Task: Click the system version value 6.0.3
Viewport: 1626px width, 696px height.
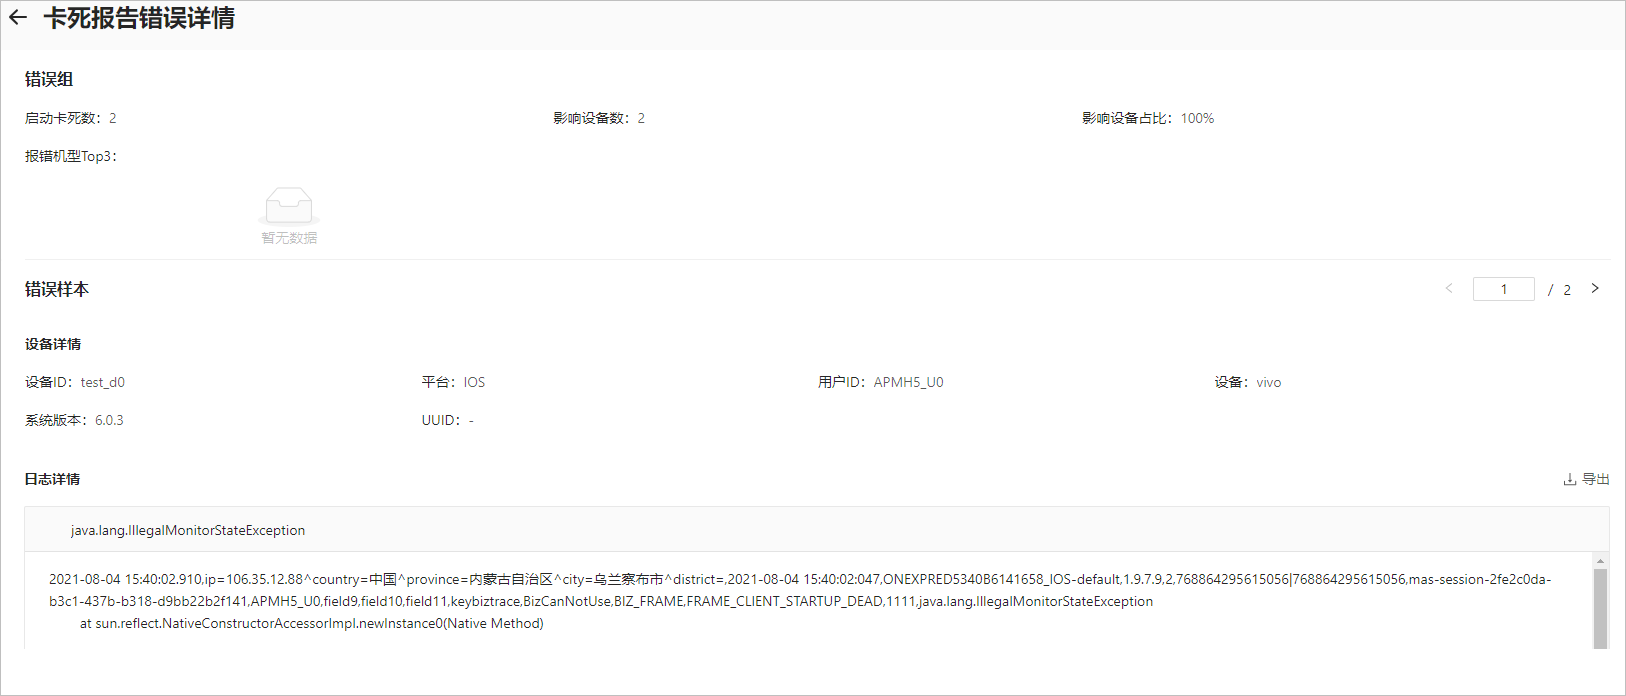Action: (109, 420)
